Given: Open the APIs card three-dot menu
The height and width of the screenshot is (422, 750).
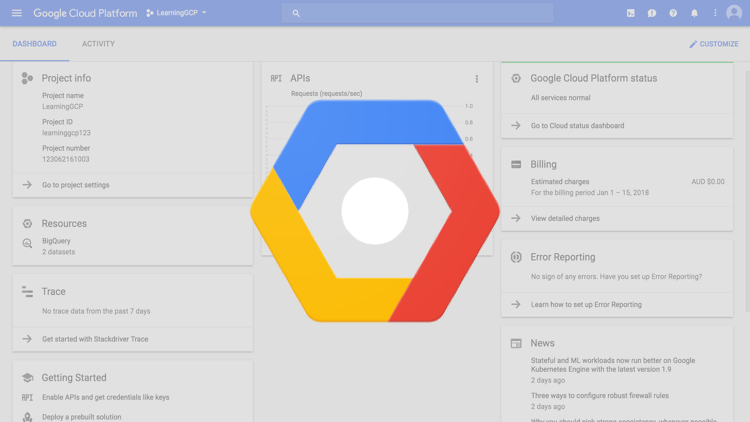Looking at the screenshot, I should pos(476,79).
